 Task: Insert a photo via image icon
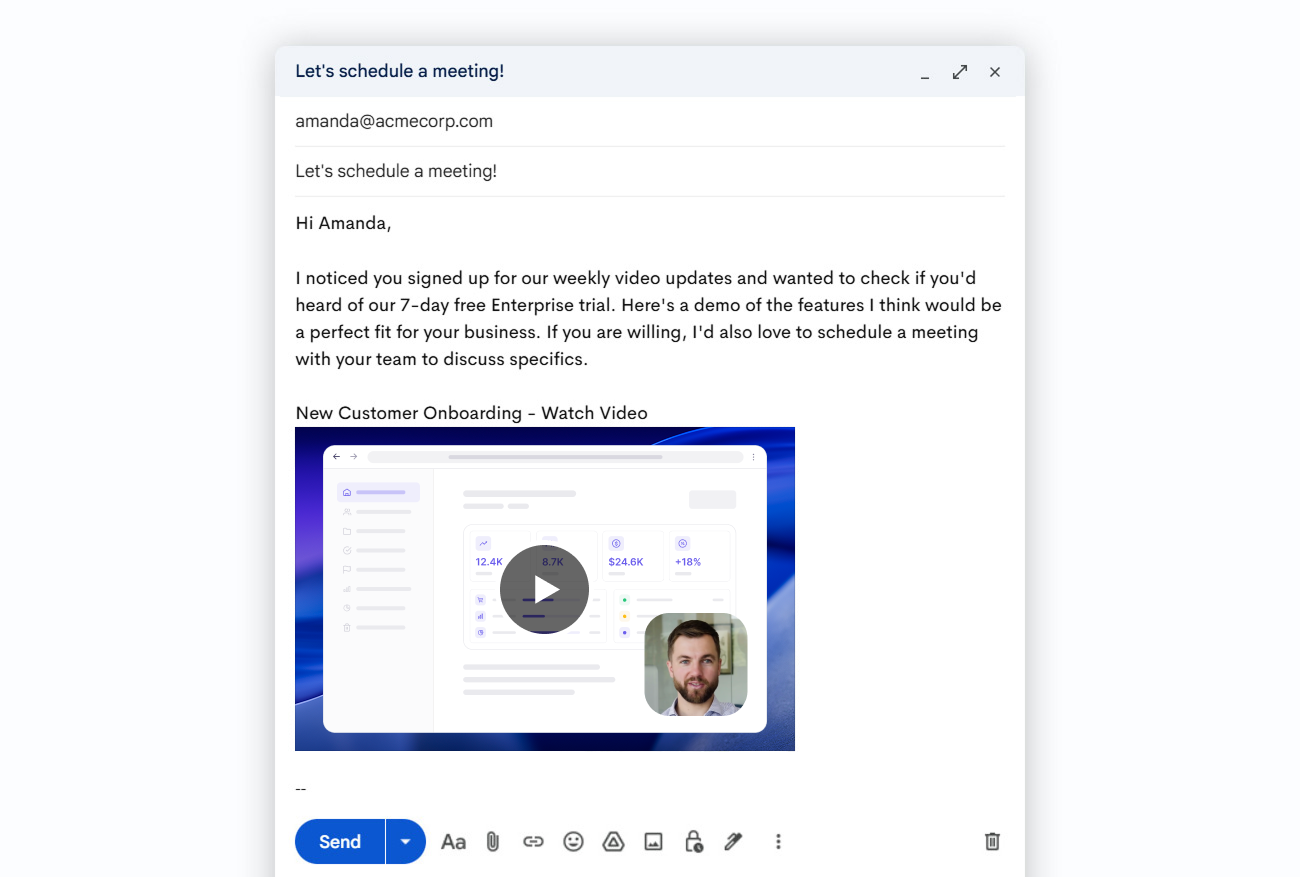[x=653, y=842]
